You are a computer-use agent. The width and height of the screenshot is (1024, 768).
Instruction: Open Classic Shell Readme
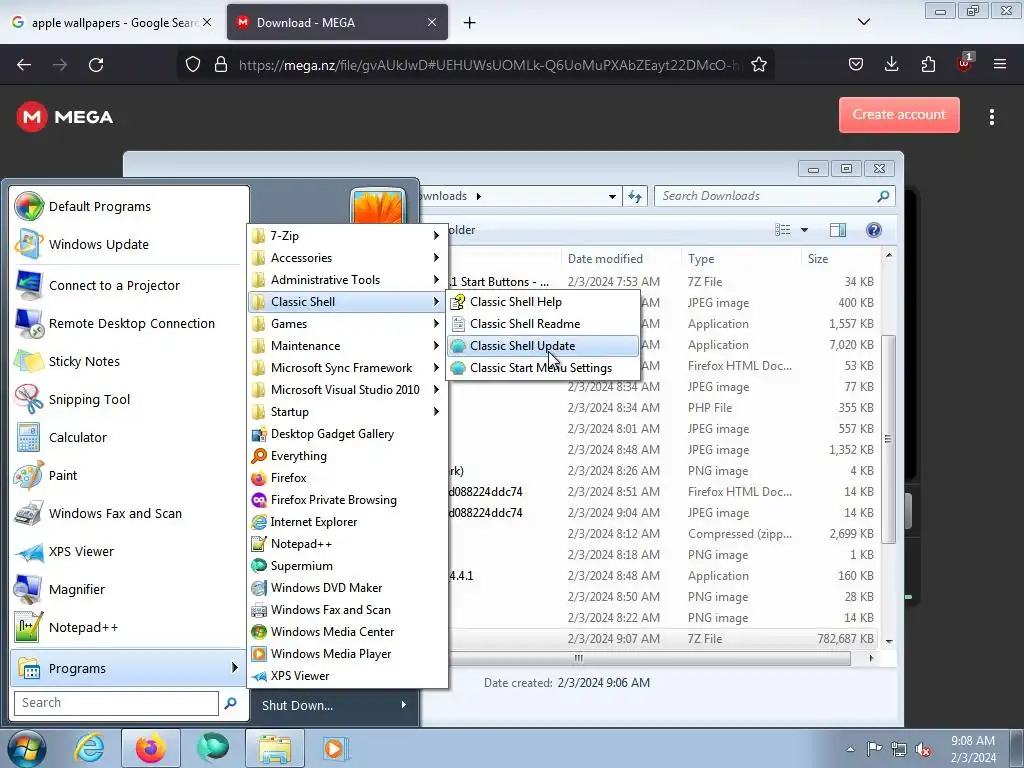(543, 324)
